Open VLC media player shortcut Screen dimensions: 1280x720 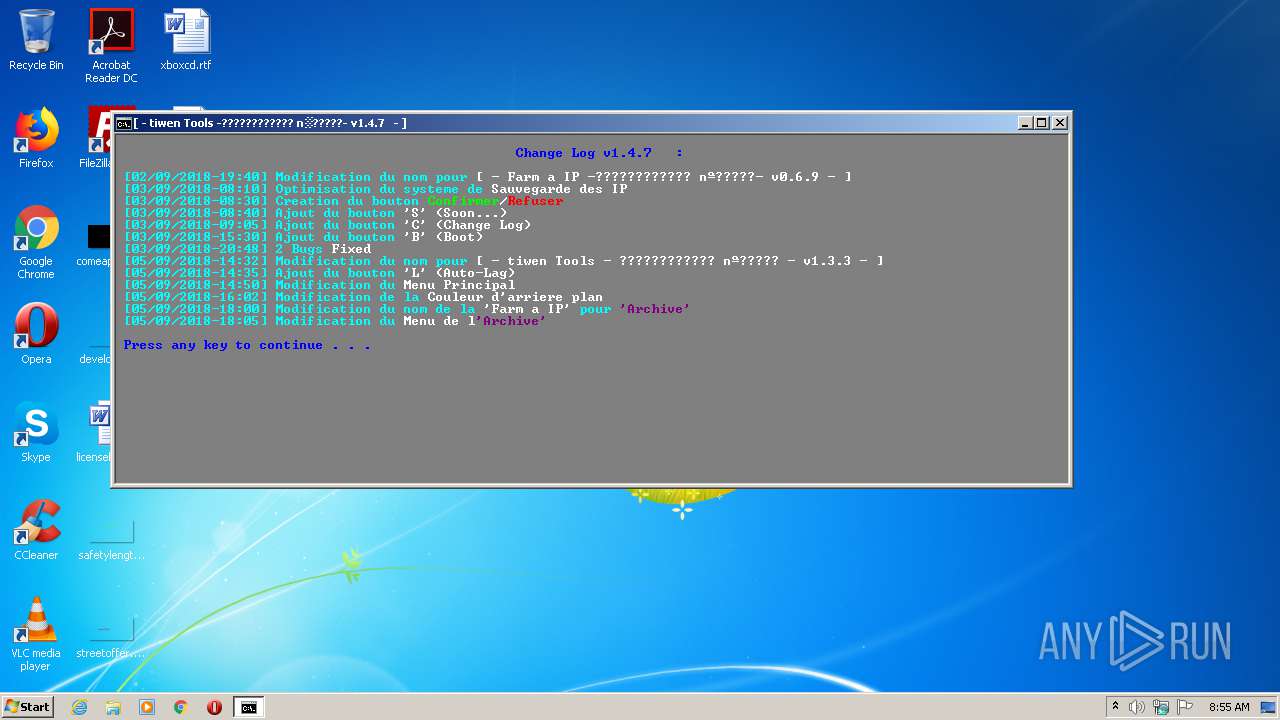click(36, 634)
